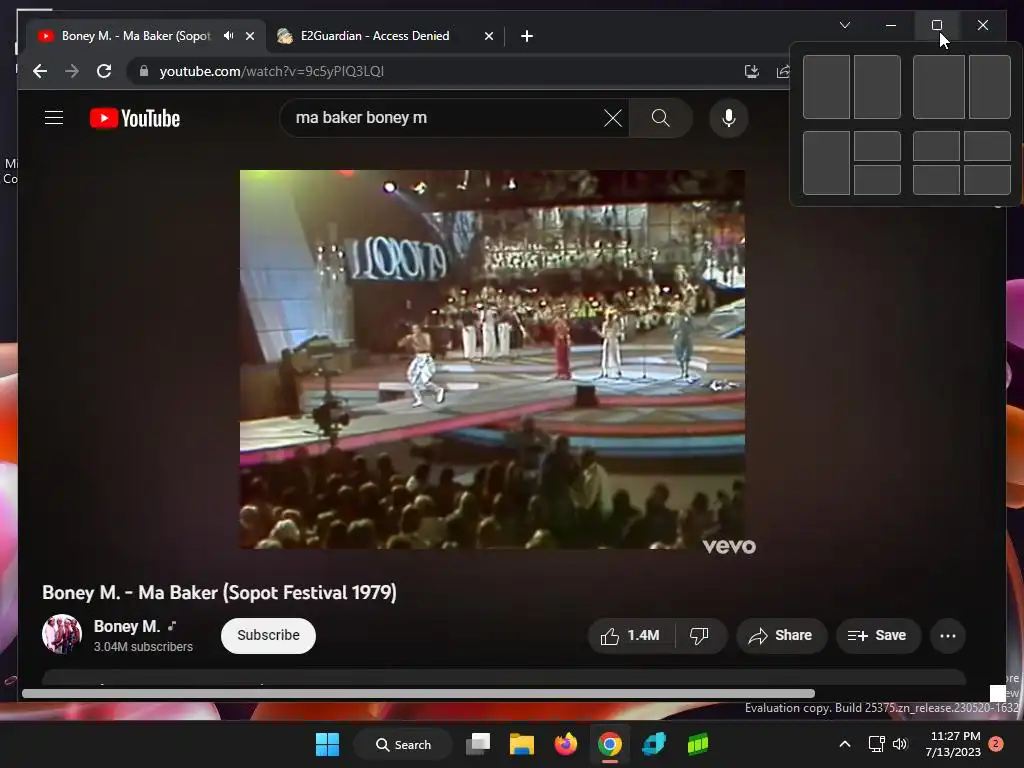Switch to E2Guardian - Access Denied tab
This screenshot has height=768, width=1024.
(x=376, y=36)
